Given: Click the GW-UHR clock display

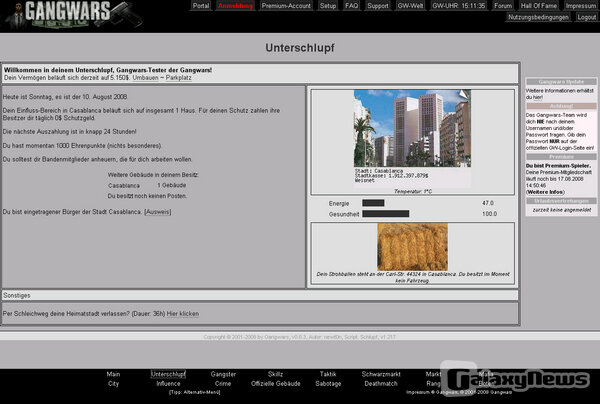Looking at the screenshot, I should click(x=458, y=6).
